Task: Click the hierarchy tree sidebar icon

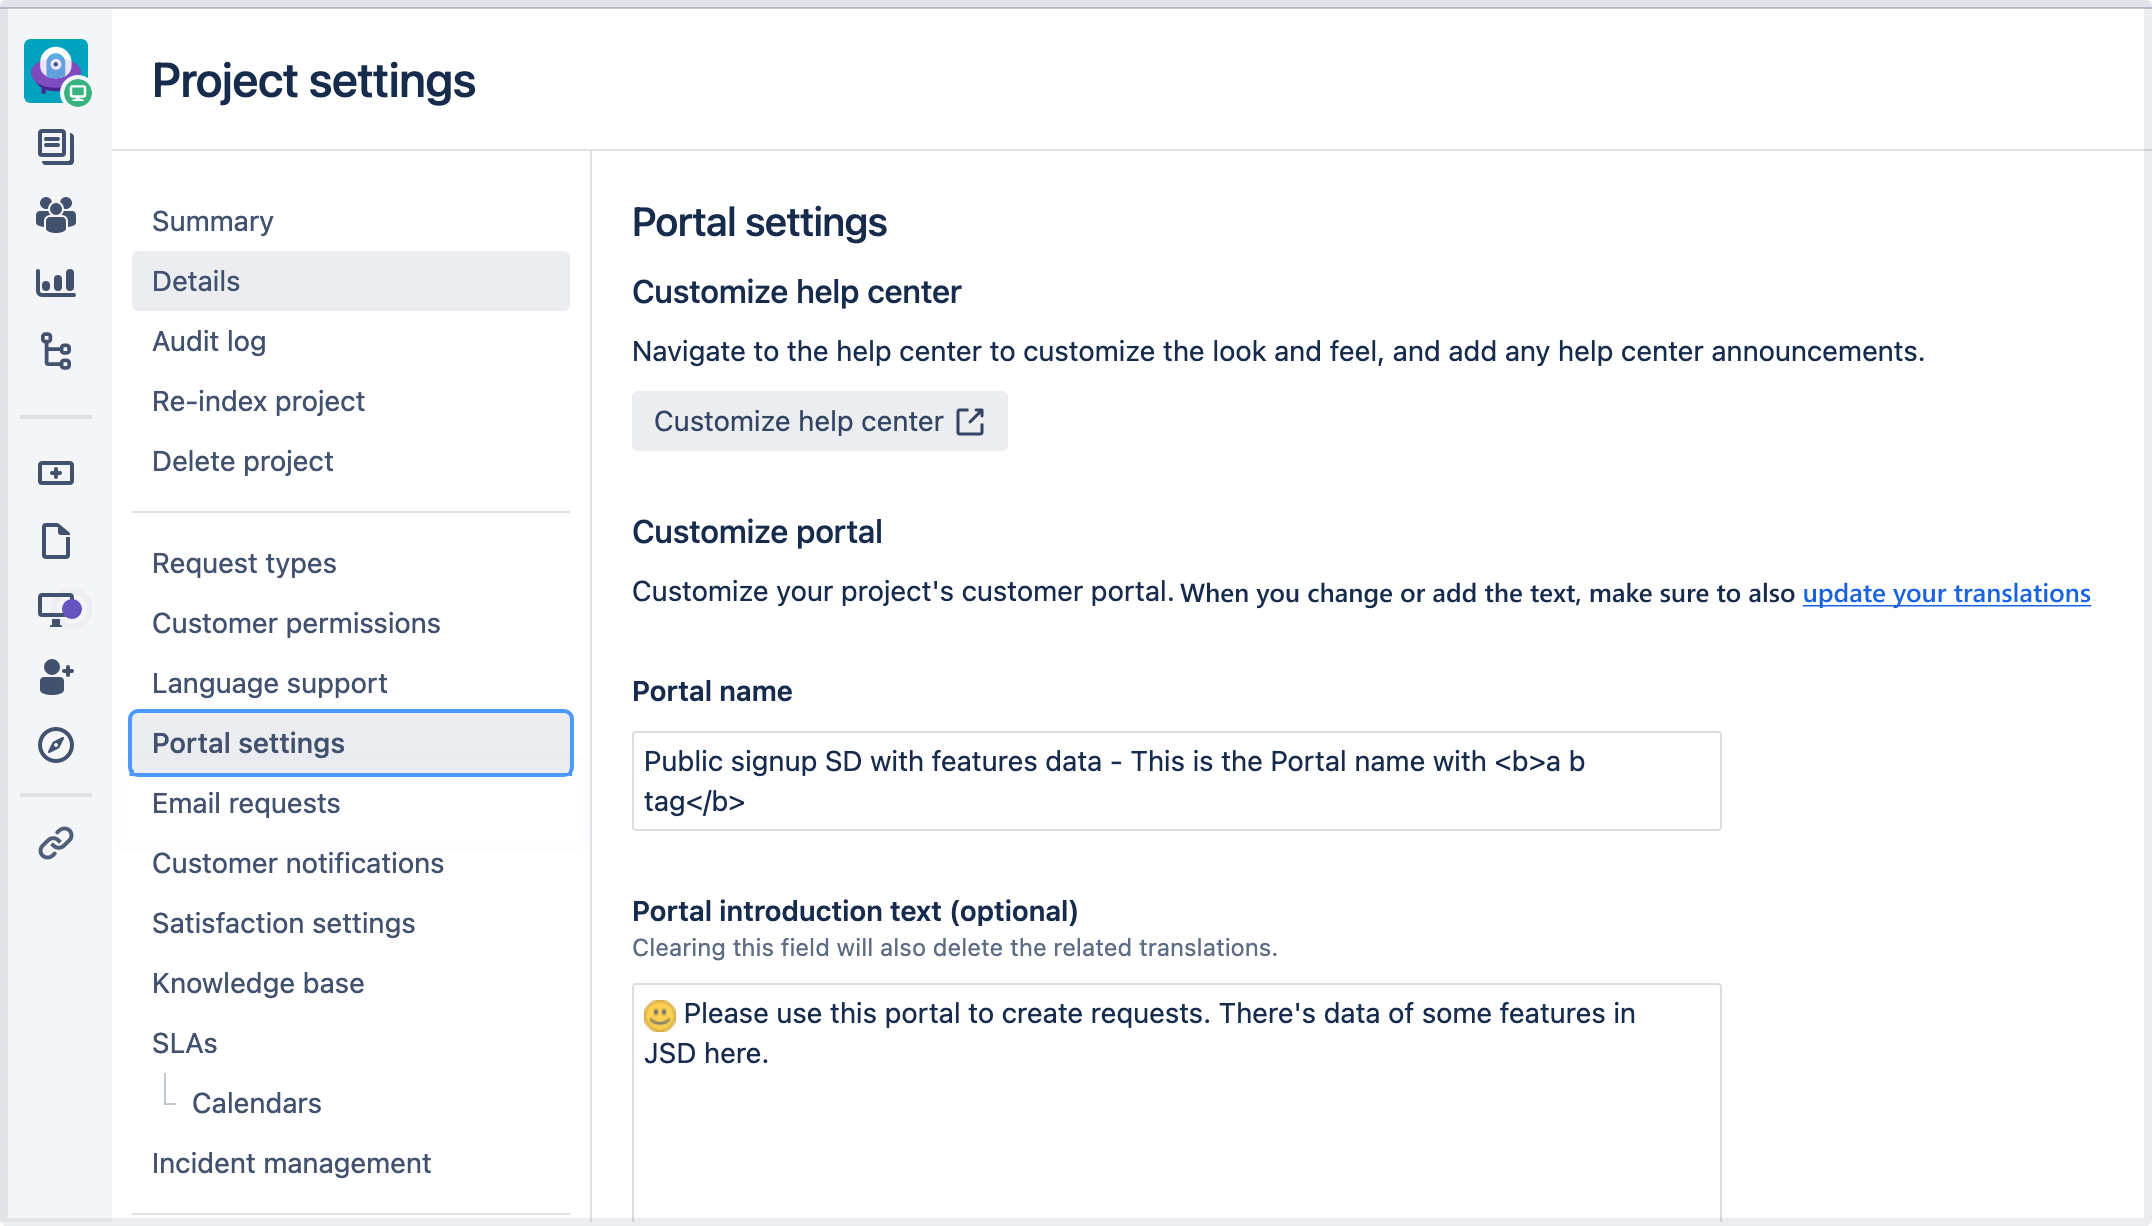Action: tap(56, 351)
